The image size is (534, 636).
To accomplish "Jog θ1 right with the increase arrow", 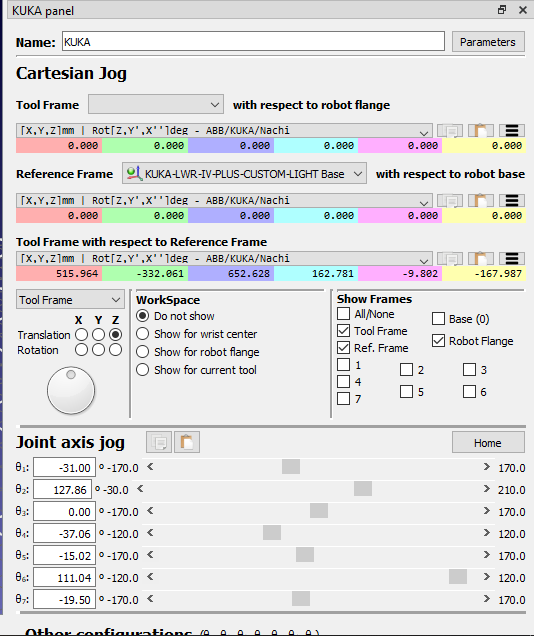I will tap(487, 467).
